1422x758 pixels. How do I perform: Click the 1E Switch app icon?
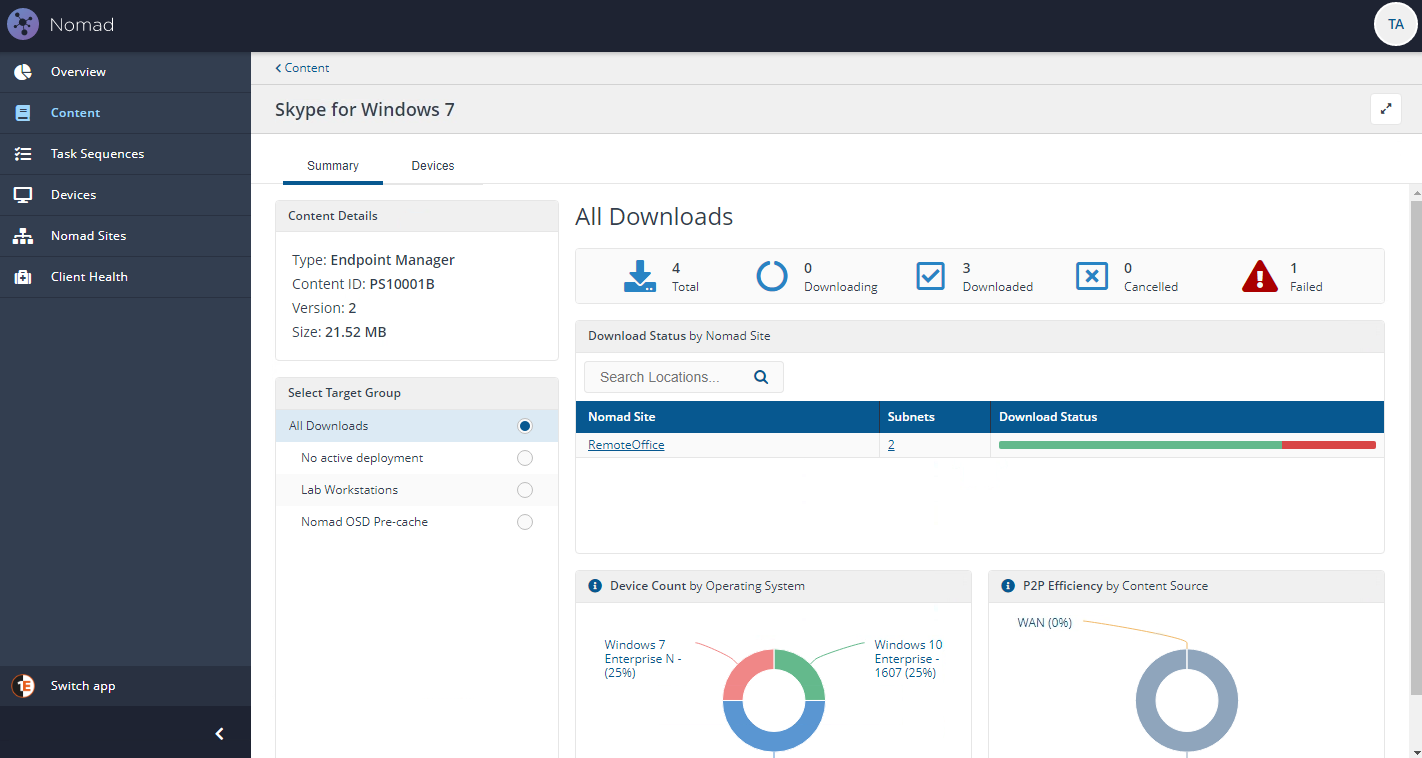[x=23, y=686]
